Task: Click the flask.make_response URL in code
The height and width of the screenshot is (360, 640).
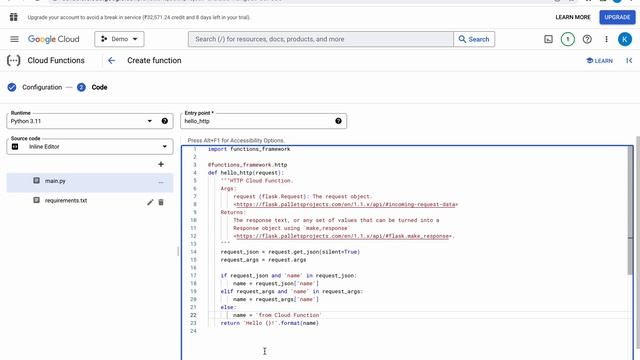Action: [x=342, y=236]
